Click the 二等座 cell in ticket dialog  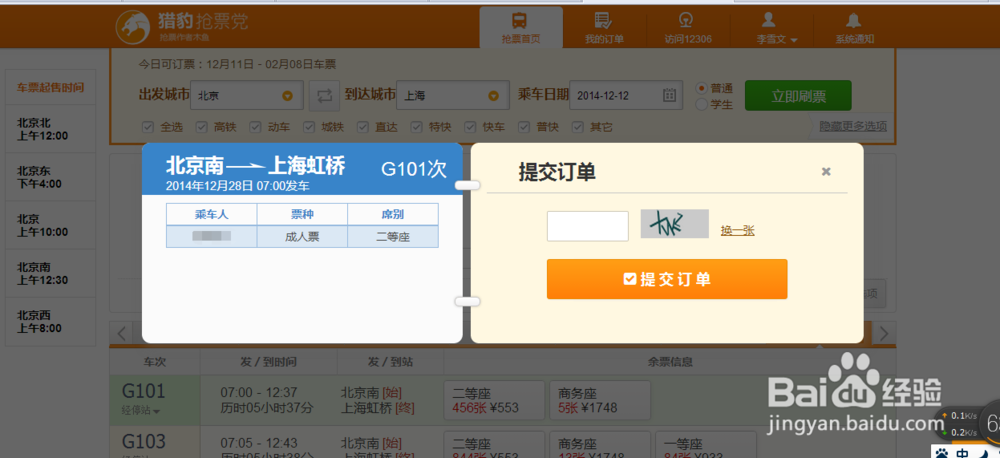(393, 237)
